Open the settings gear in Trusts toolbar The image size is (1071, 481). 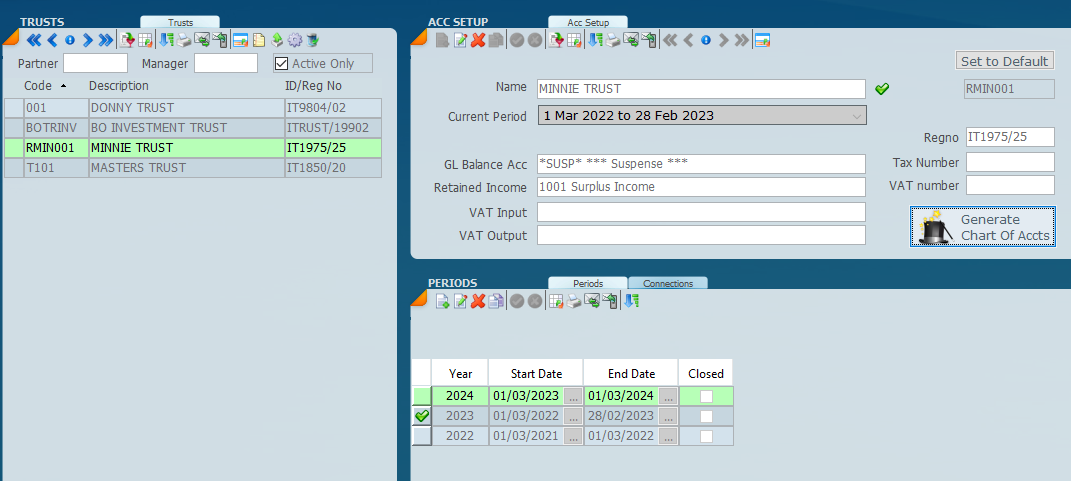pos(294,40)
